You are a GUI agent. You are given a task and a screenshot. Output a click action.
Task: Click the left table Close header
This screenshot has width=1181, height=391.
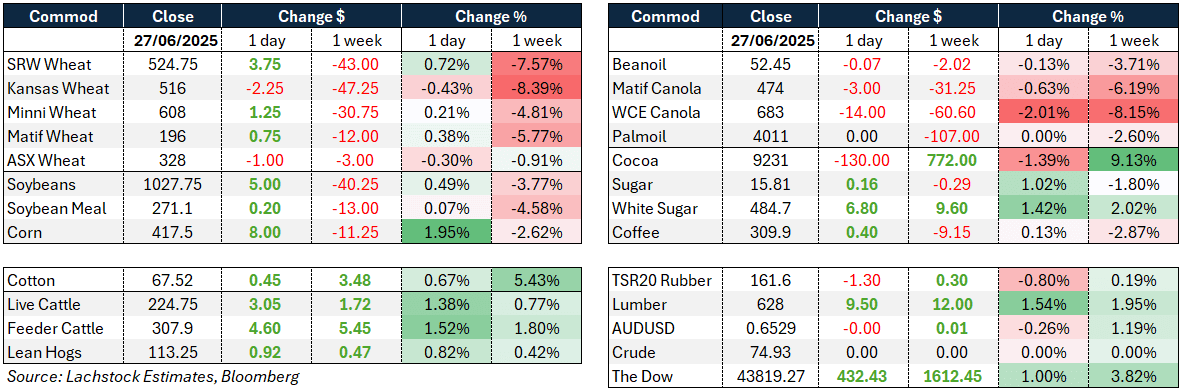tap(172, 16)
